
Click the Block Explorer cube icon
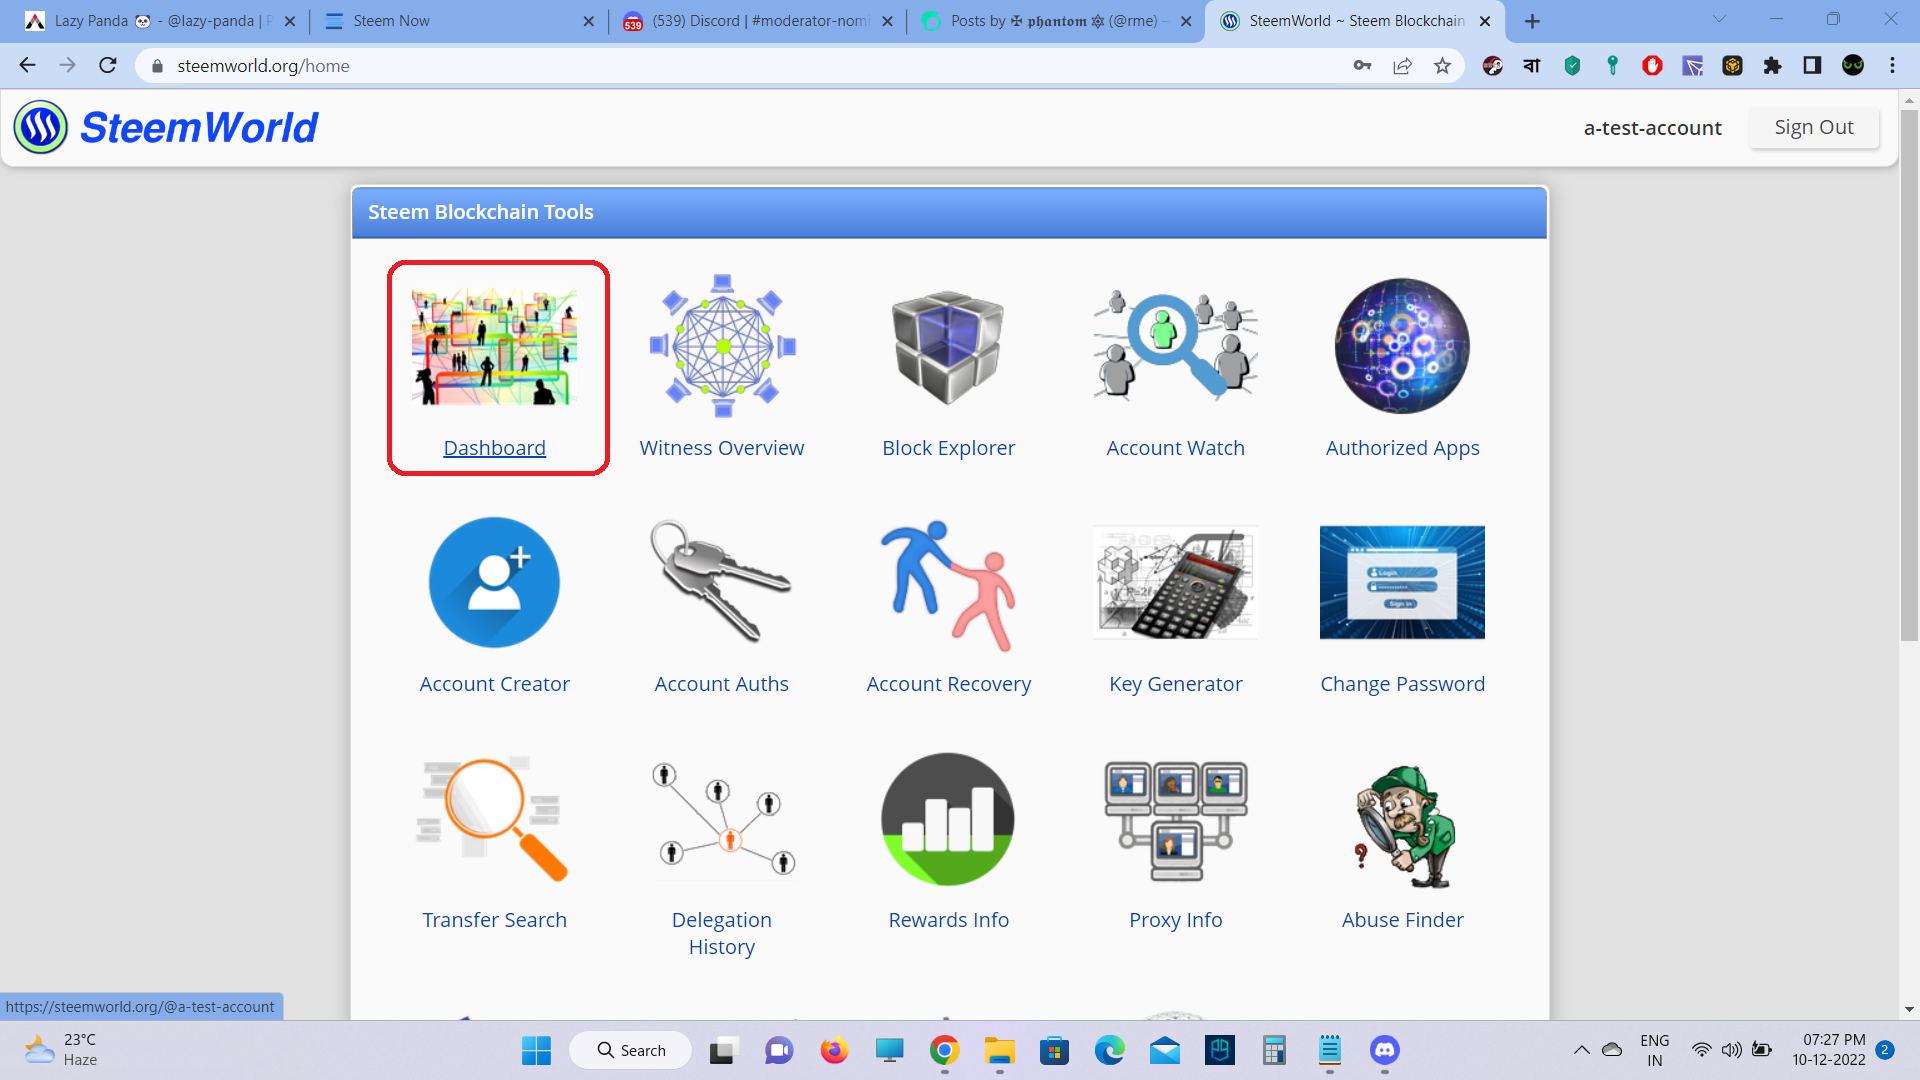(948, 346)
